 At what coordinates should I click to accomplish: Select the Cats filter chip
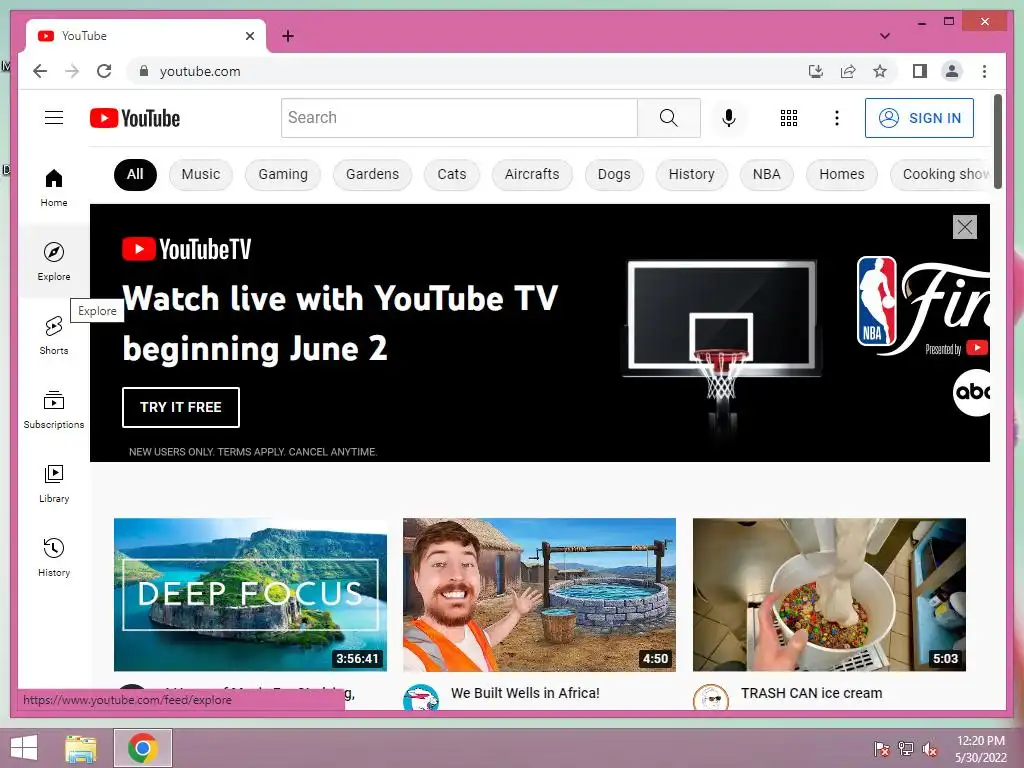[x=452, y=174]
